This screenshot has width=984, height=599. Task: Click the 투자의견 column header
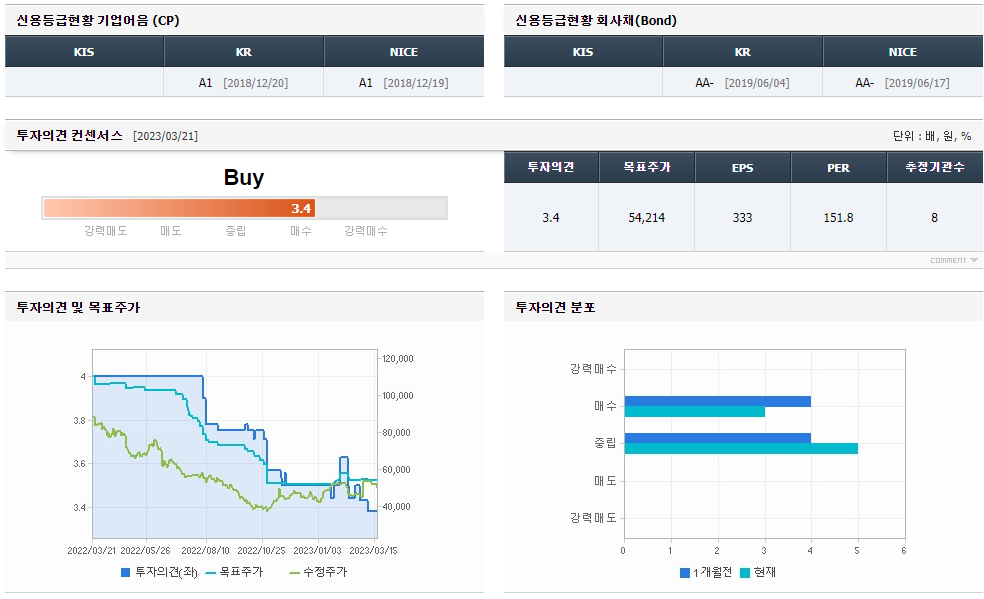[x=551, y=167]
